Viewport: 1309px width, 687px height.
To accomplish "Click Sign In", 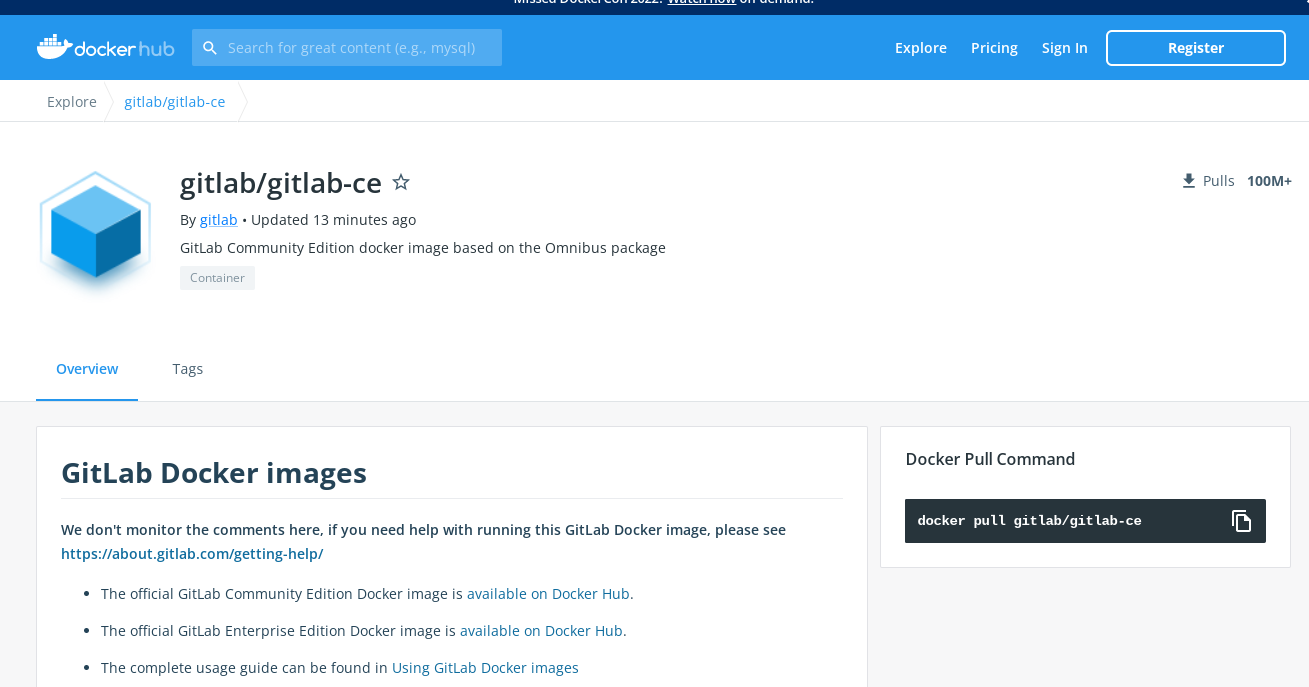I will pos(1064,47).
